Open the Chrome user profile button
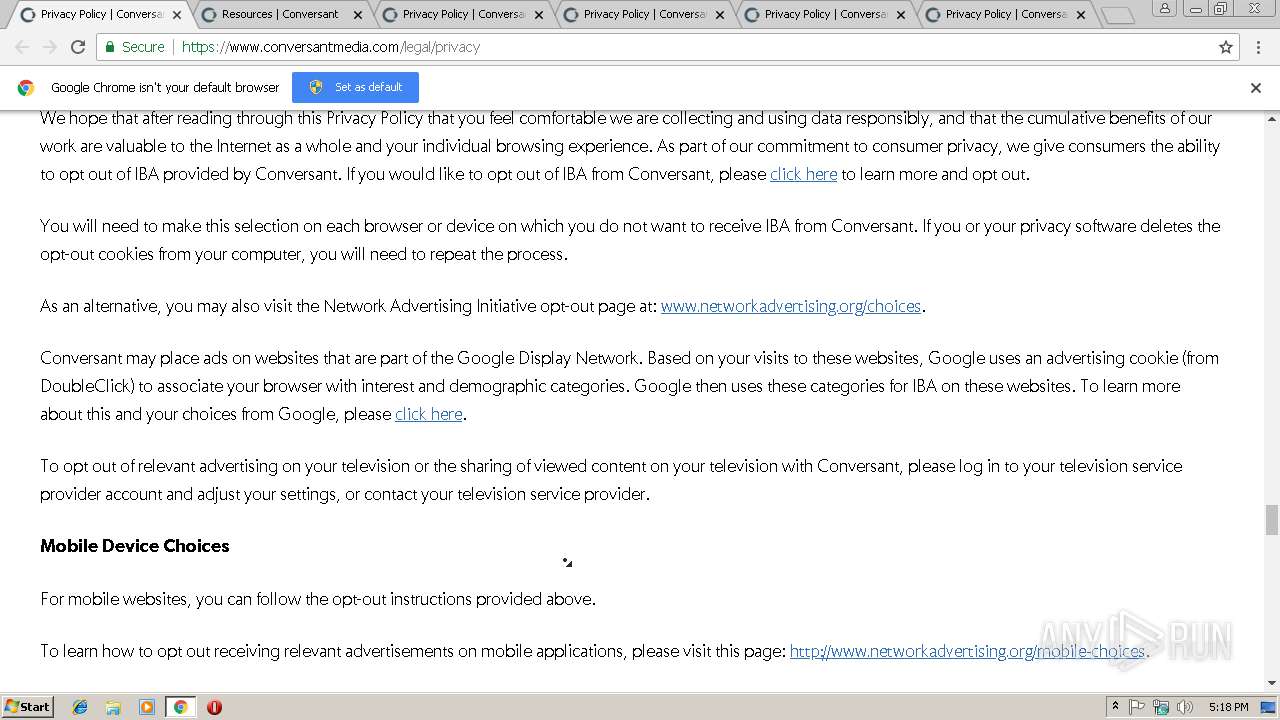Screen dimensions: 1280x720 click(1165, 9)
